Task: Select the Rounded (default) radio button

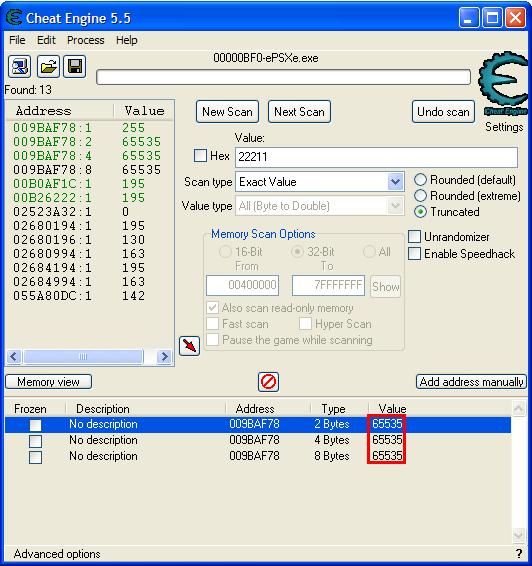Action: pos(420,180)
